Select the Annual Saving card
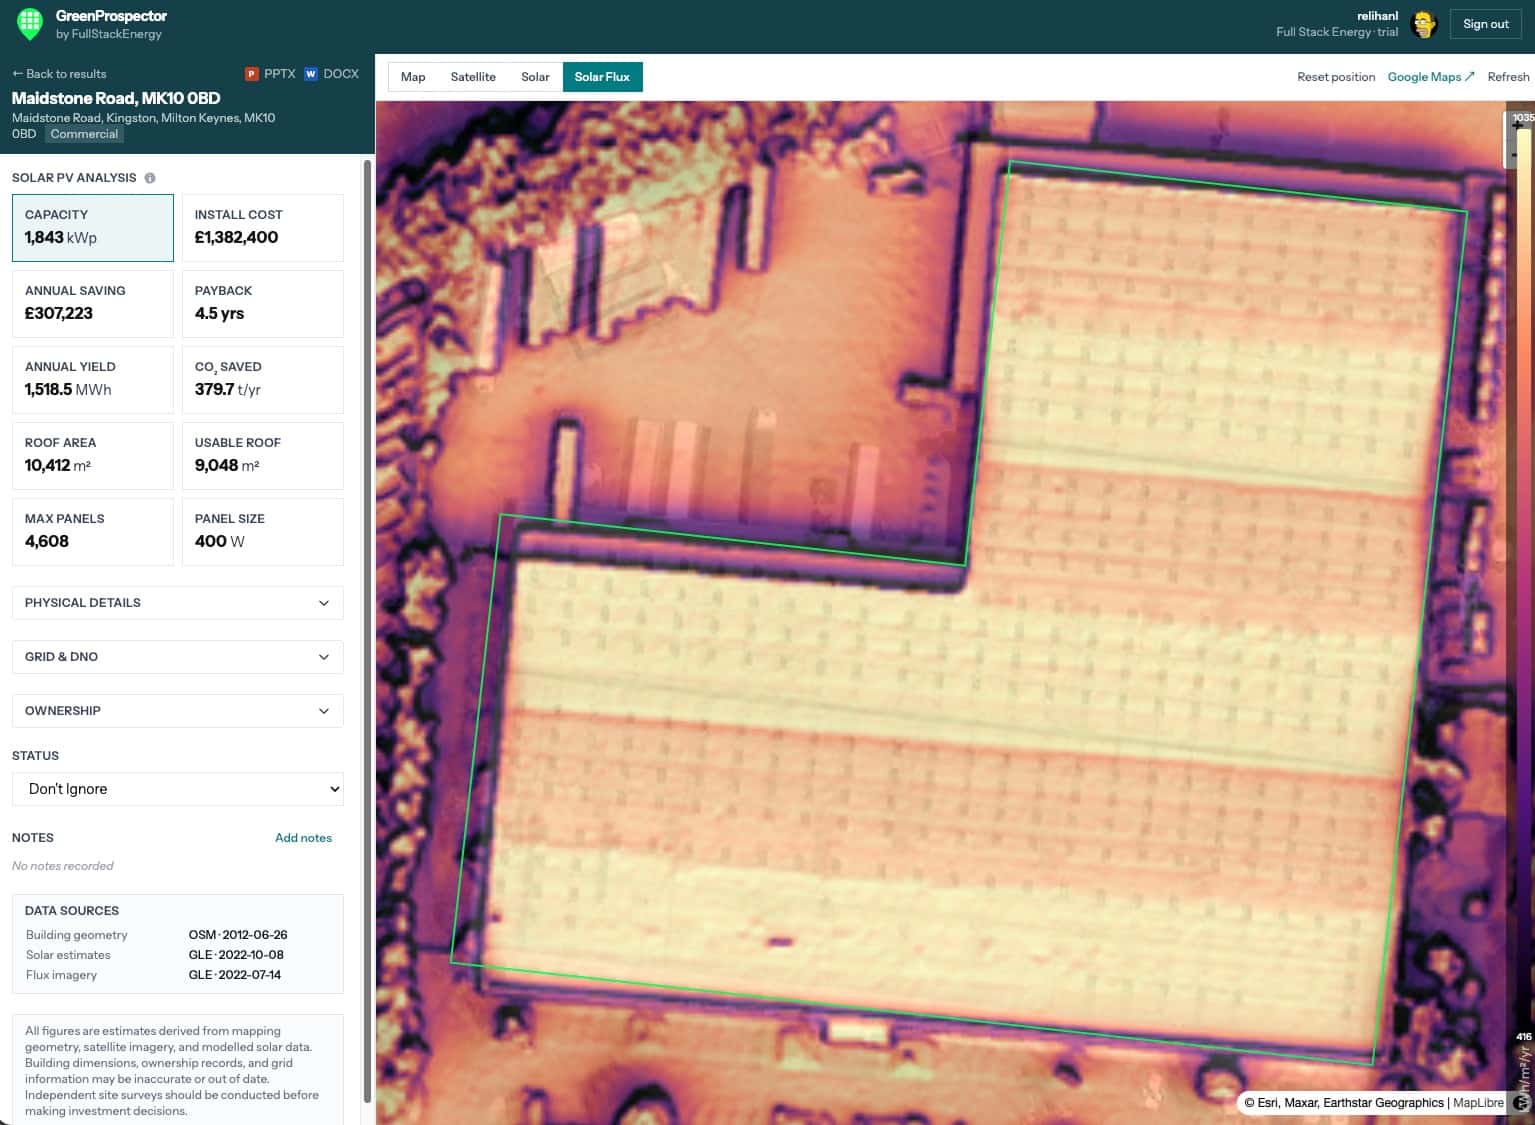This screenshot has width=1535, height=1125. [93, 304]
